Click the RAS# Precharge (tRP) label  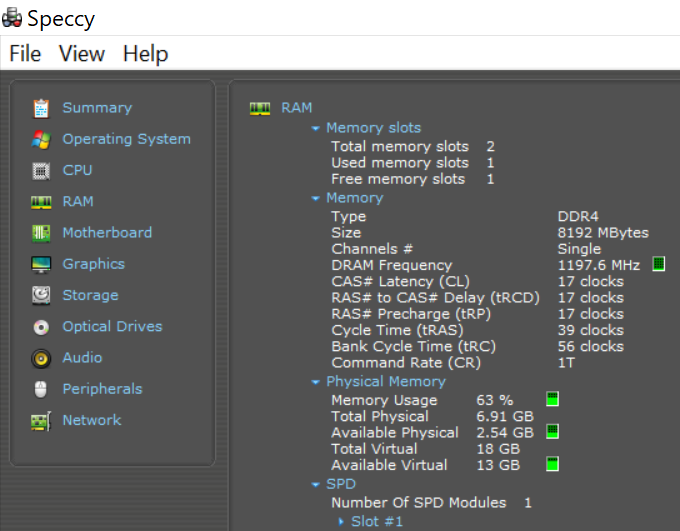tap(411, 314)
